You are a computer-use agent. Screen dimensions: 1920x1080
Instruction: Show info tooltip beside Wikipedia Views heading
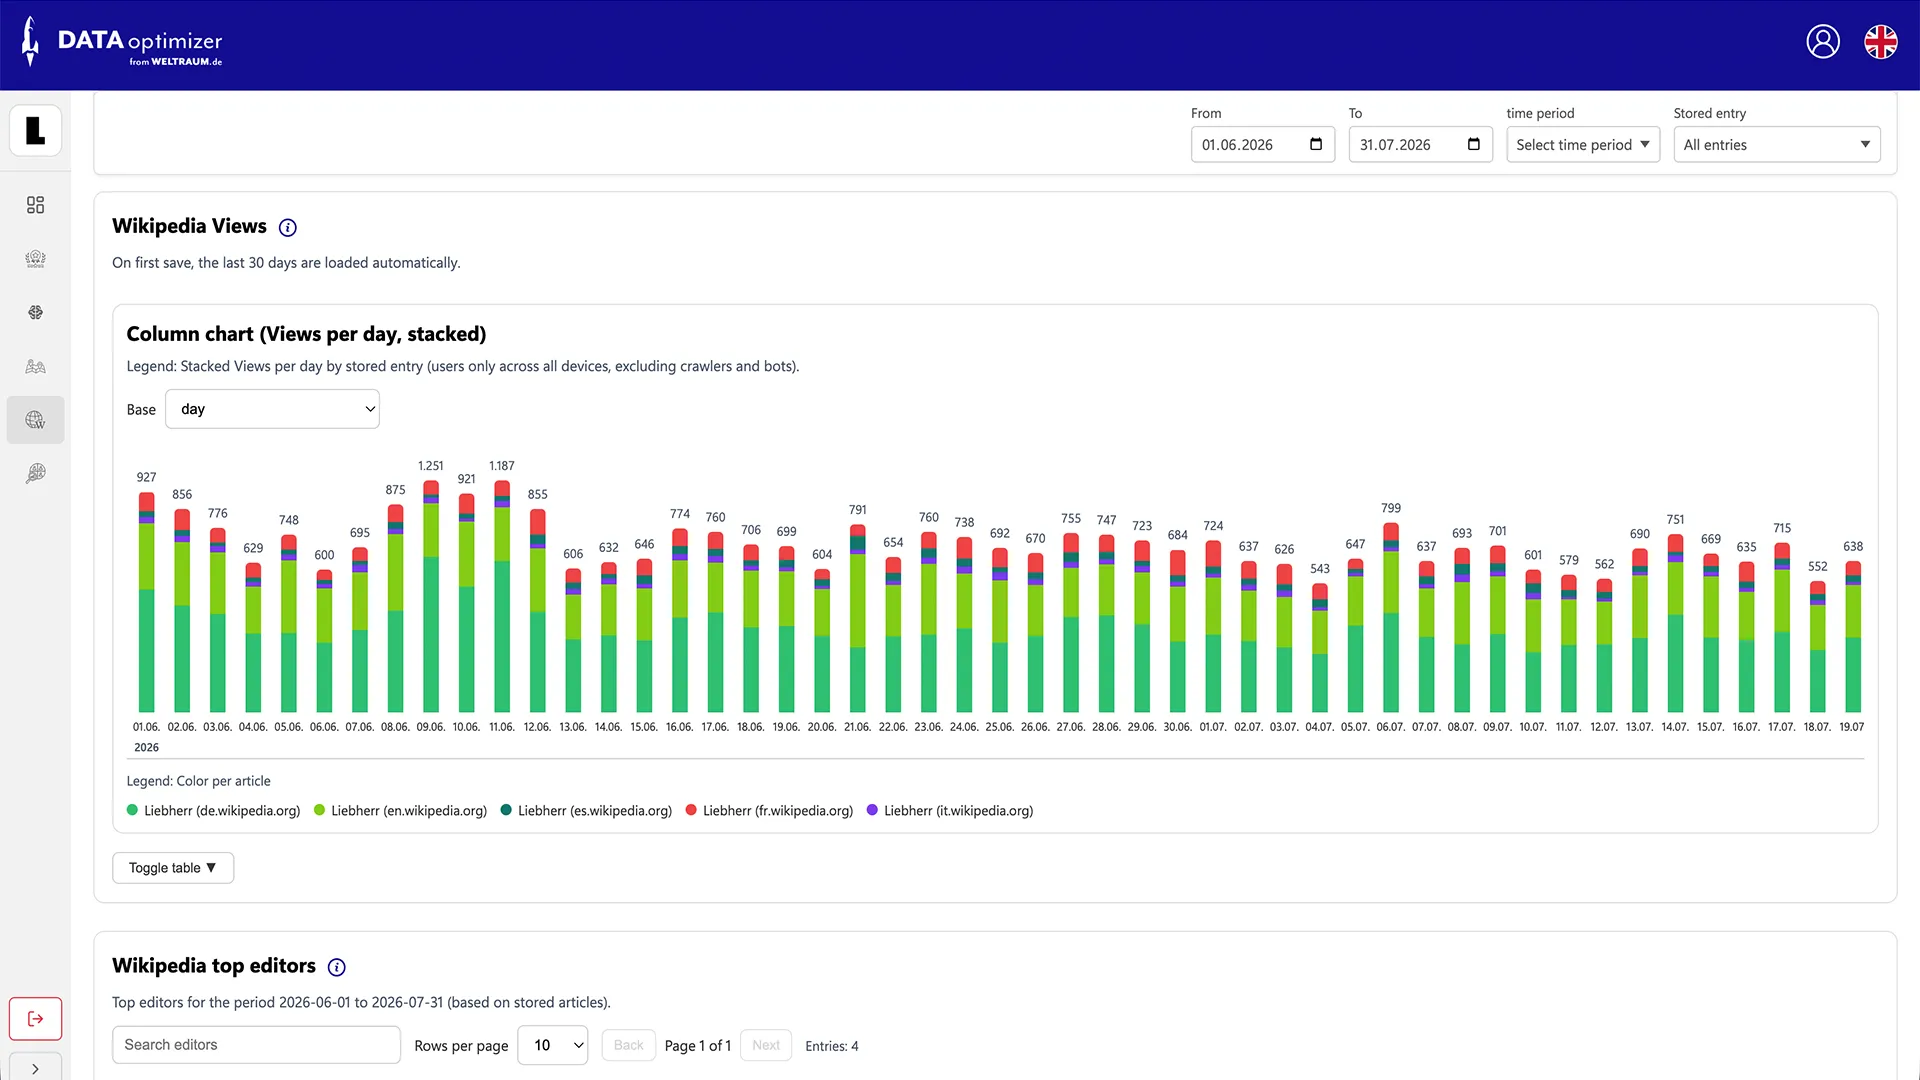[288, 228]
